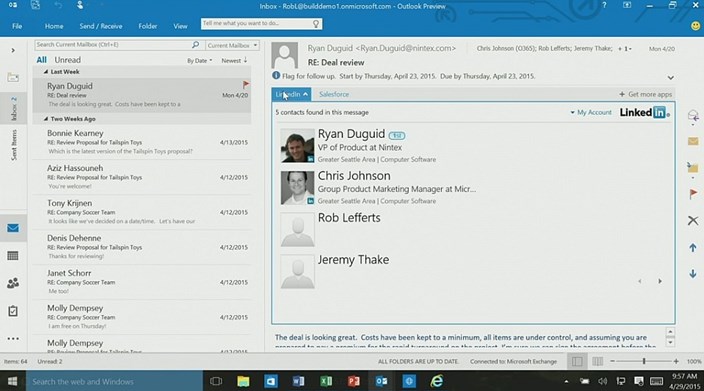Click the flag on Ryan Duguid email
Viewport: 704px width, 391px height.
point(246,84)
